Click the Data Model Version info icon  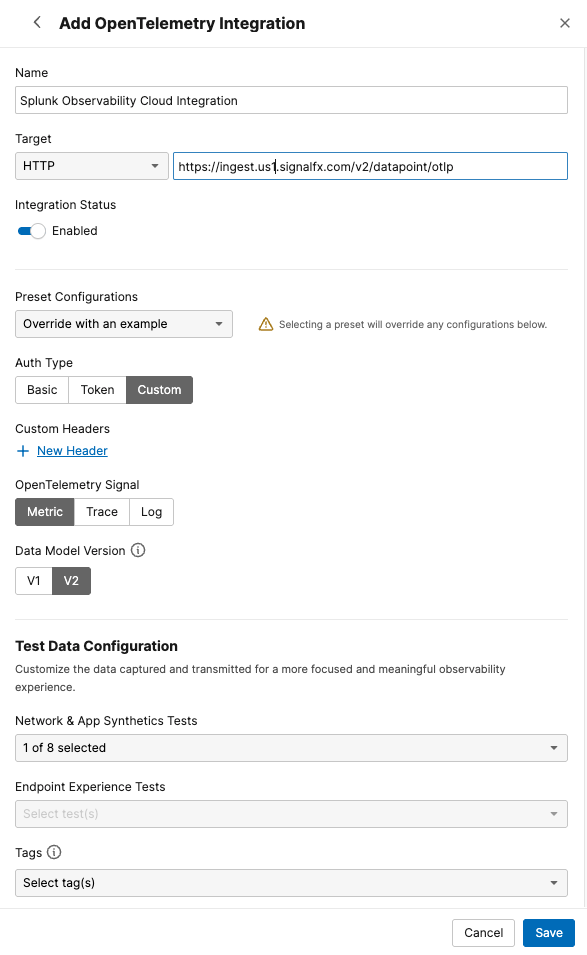coord(138,550)
